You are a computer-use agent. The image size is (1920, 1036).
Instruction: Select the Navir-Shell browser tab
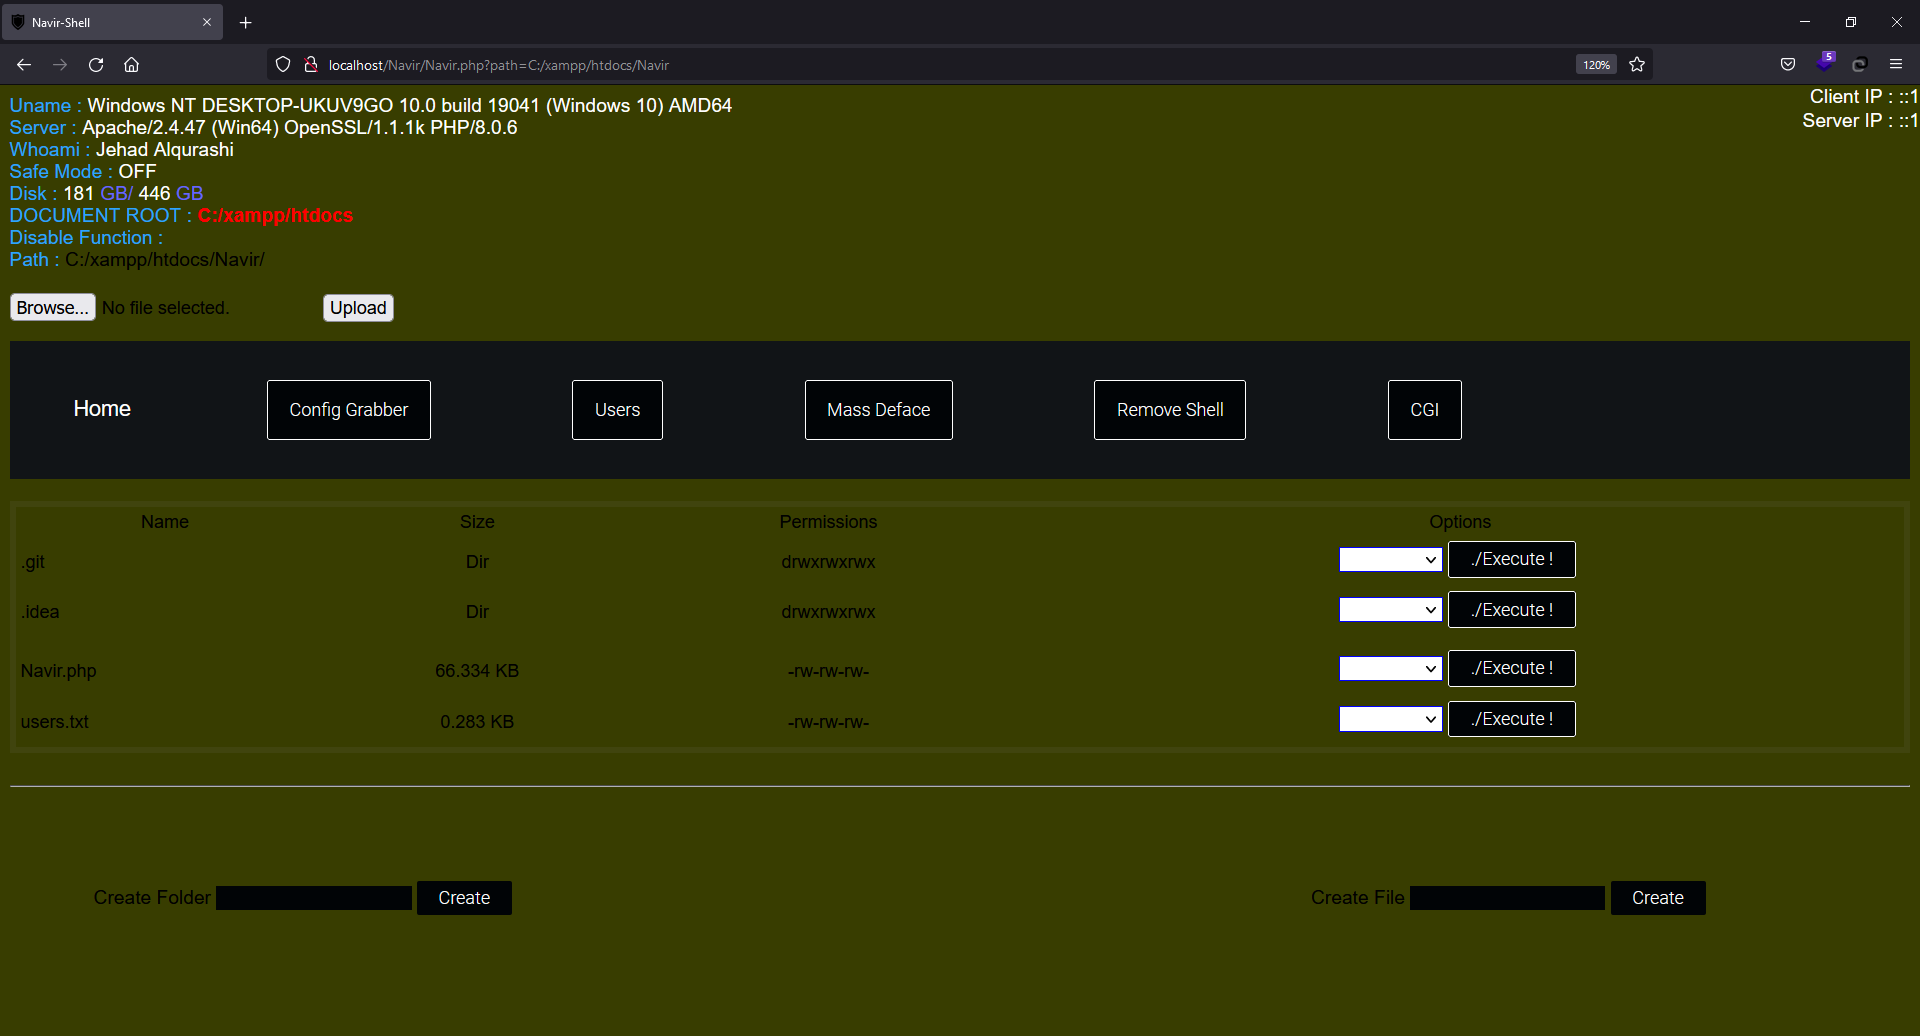112,22
